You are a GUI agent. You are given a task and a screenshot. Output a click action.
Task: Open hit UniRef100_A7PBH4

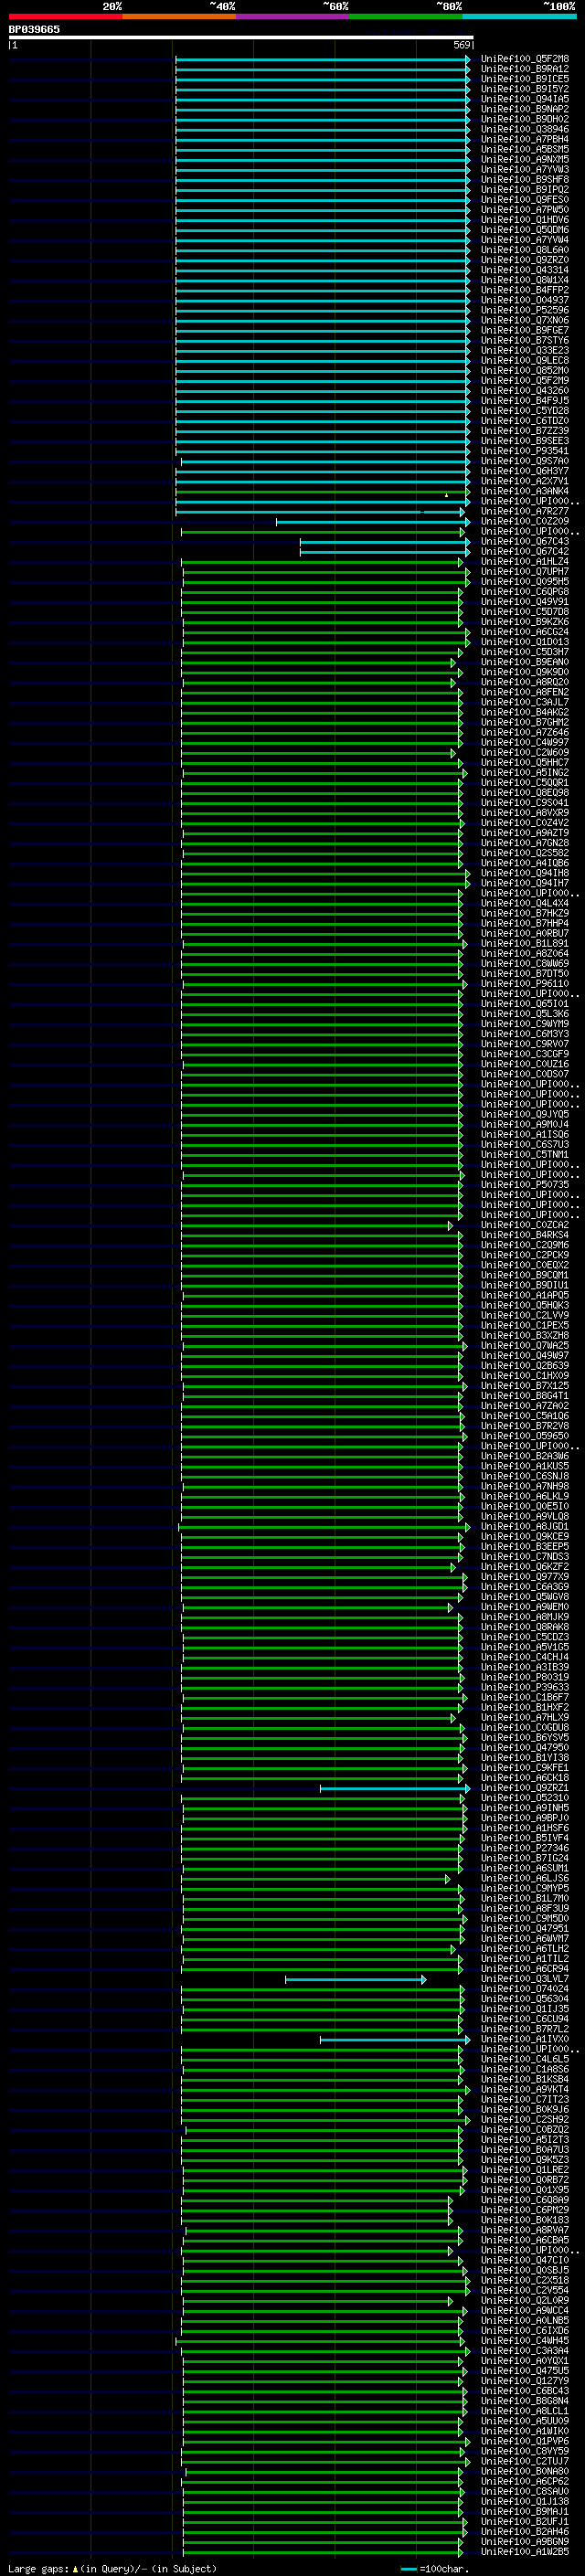[525, 139]
